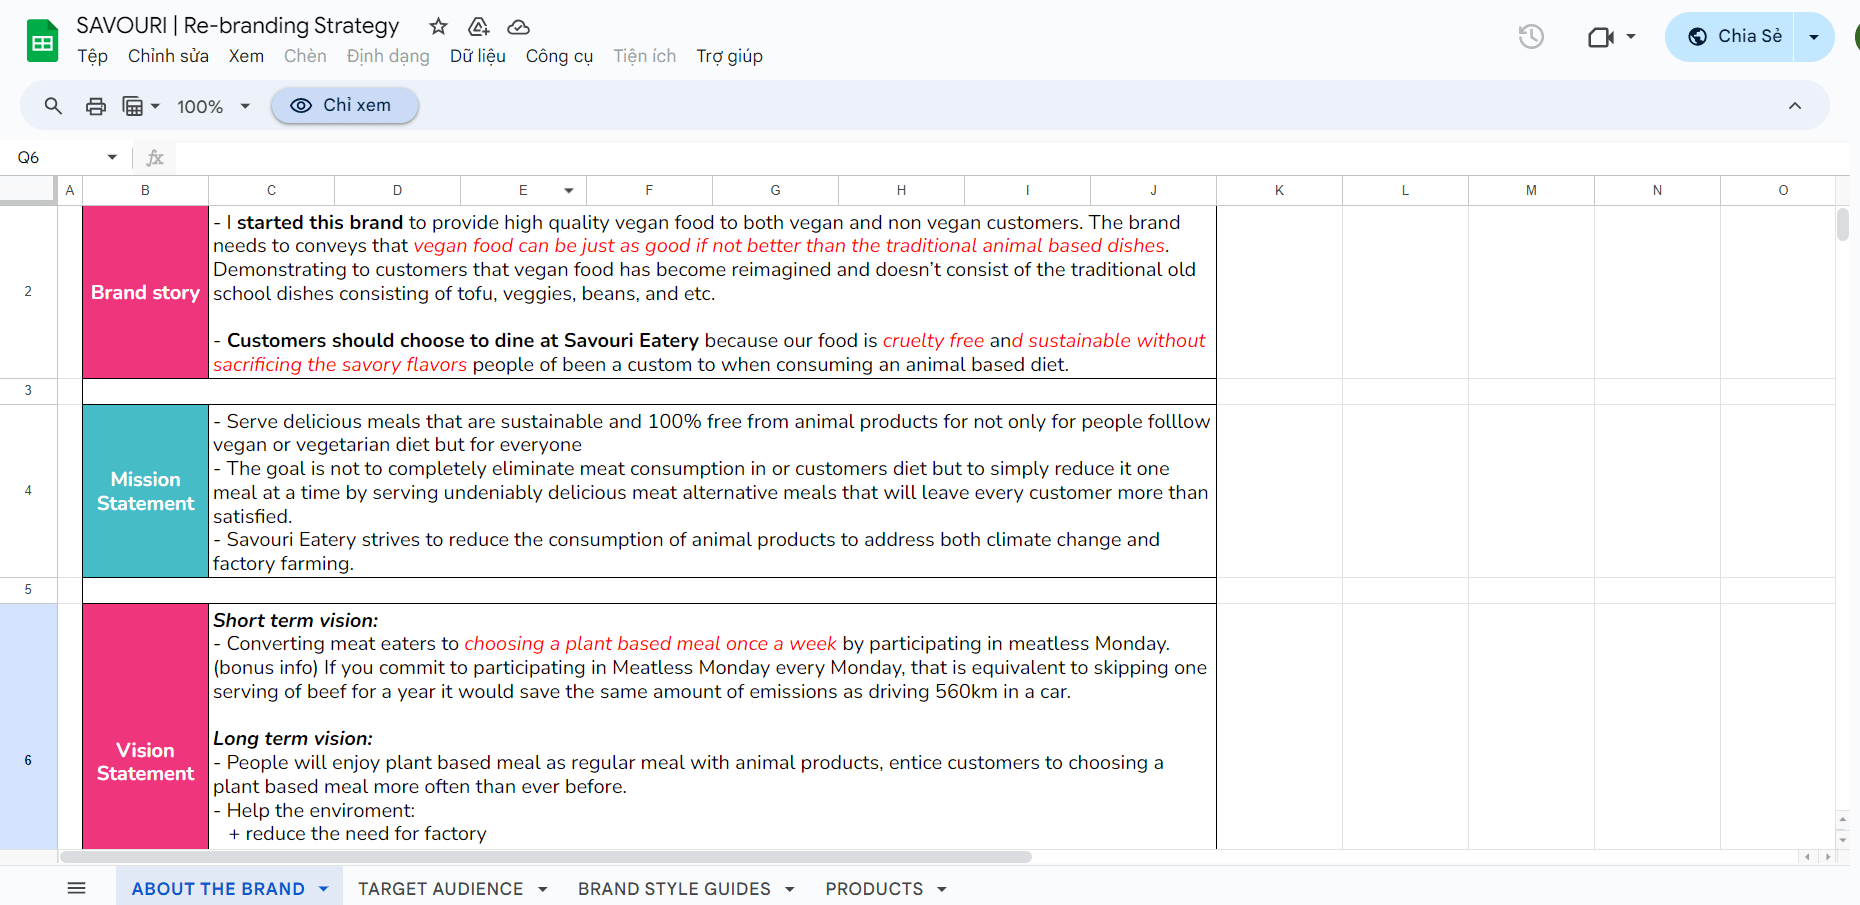Viewport: 1860px width, 905px height.
Task: Switch to PRODUCTS tab
Action: pos(874,889)
